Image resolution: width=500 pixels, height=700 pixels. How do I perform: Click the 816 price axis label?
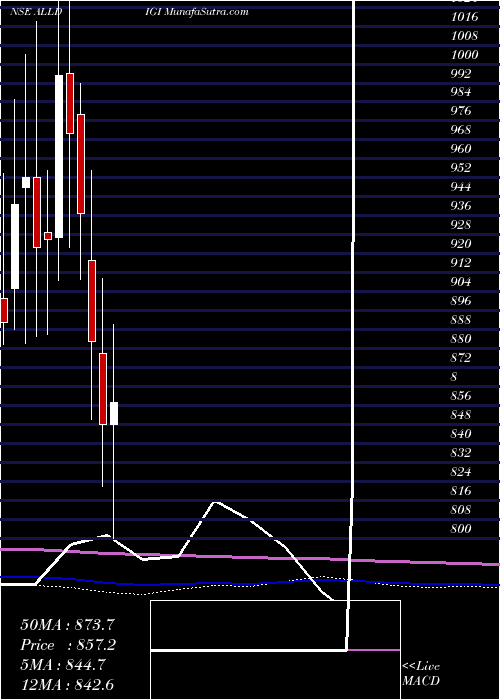tap(461, 491)
